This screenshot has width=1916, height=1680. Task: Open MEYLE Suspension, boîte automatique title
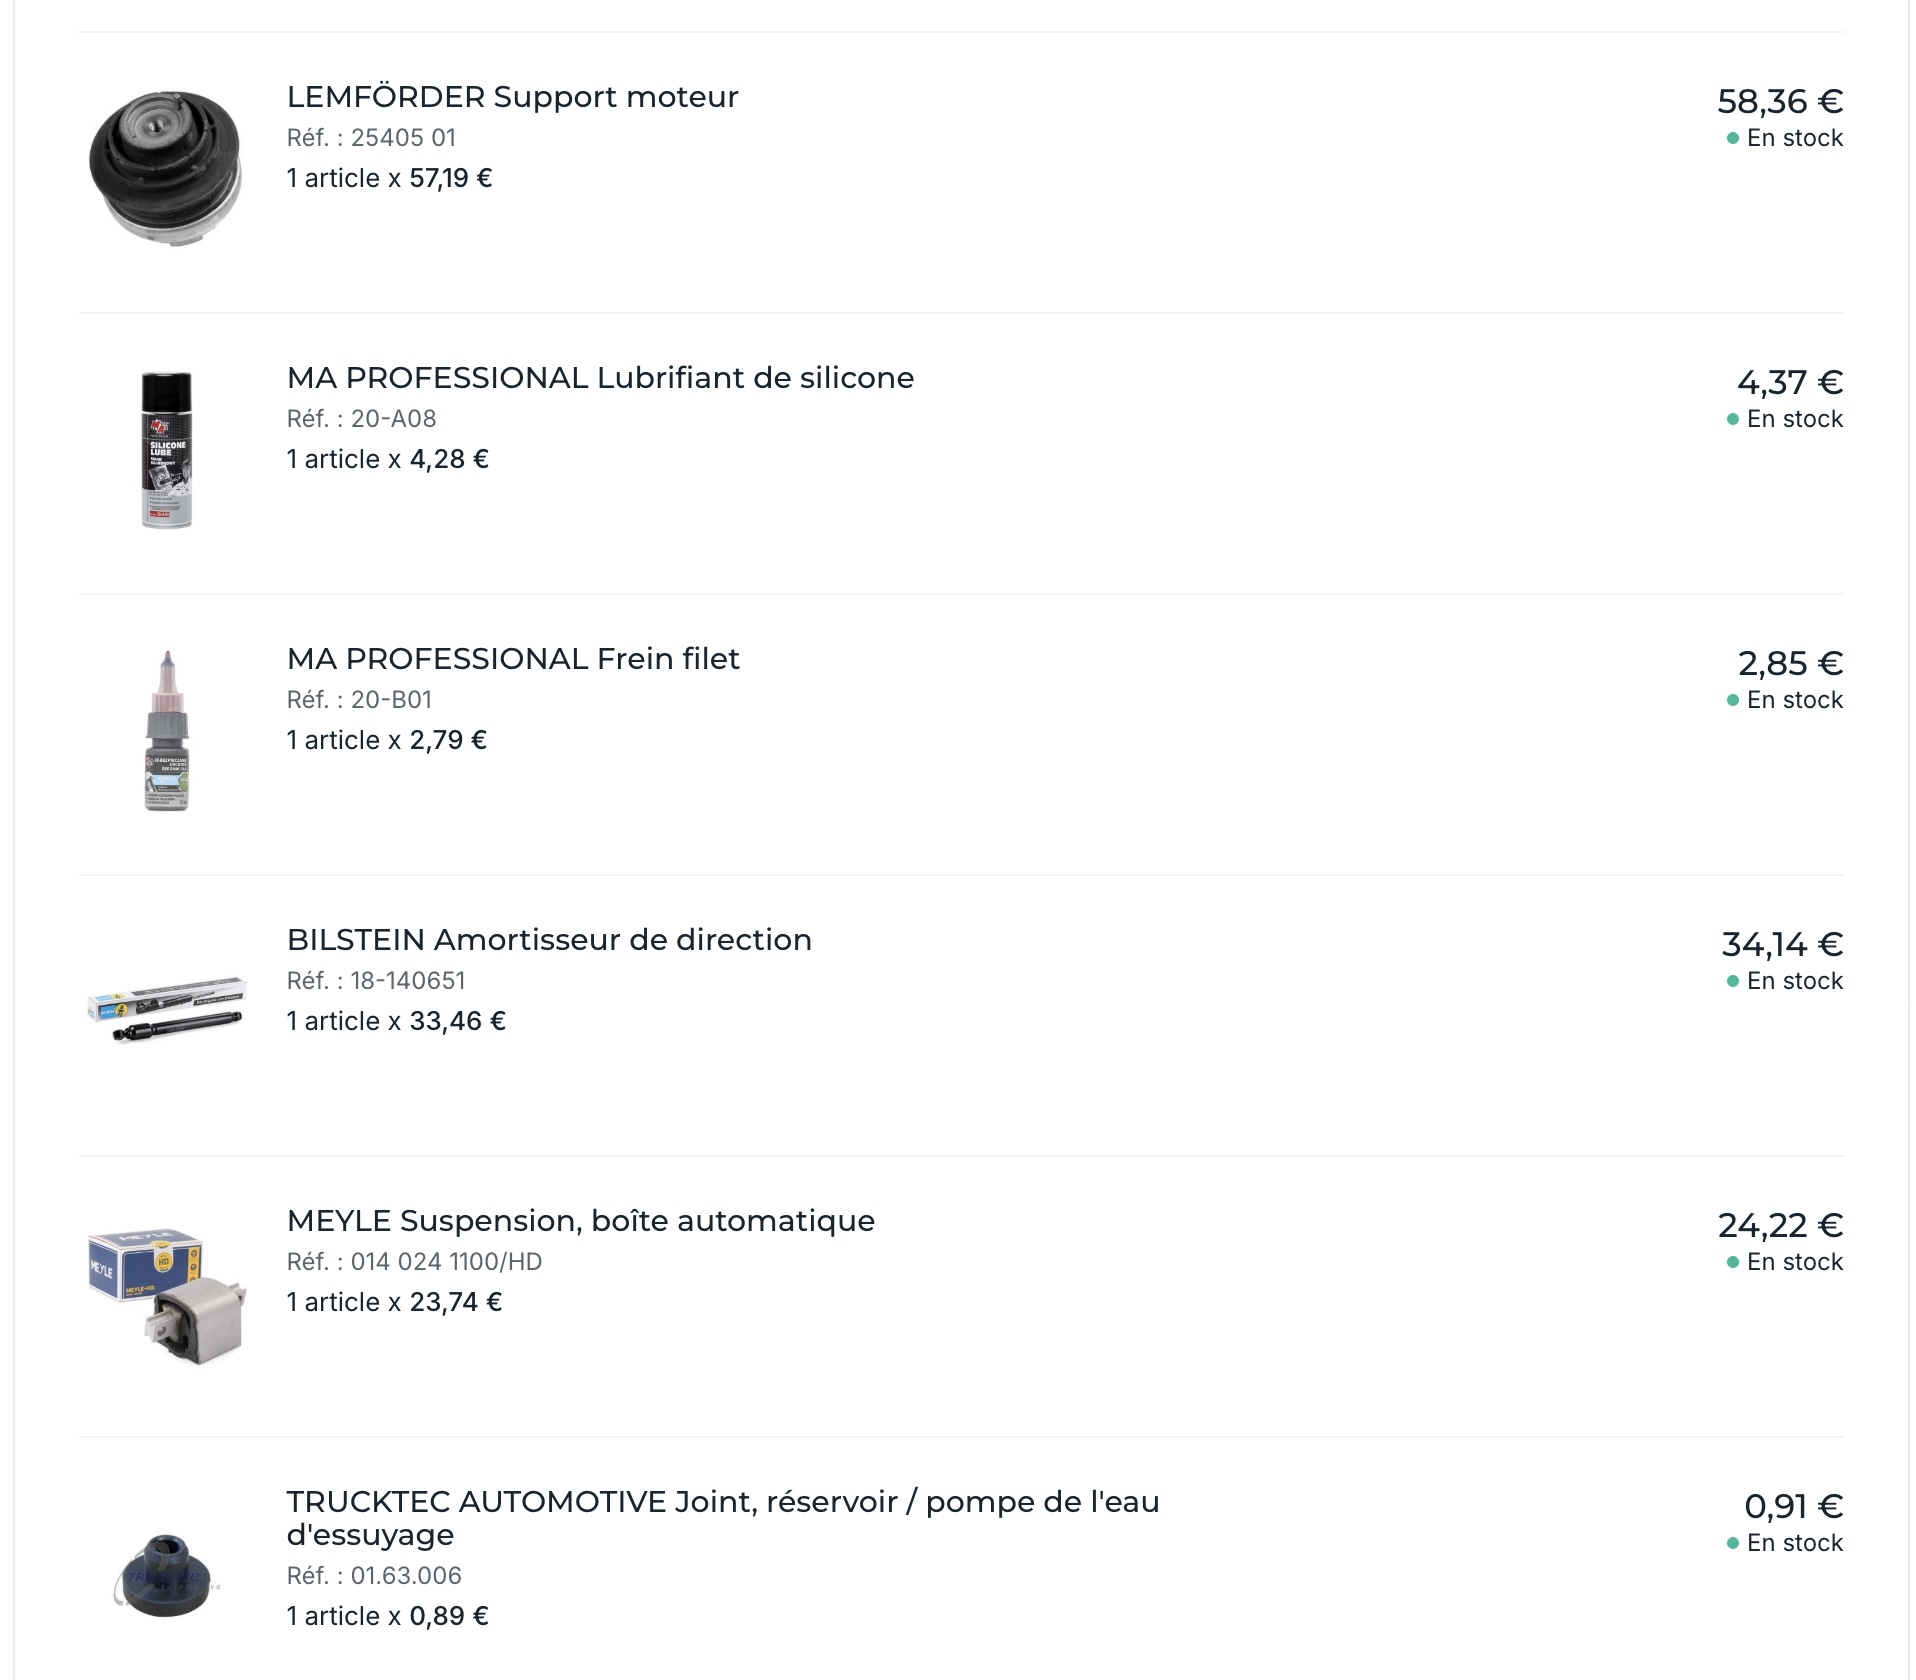[580, 1221]
